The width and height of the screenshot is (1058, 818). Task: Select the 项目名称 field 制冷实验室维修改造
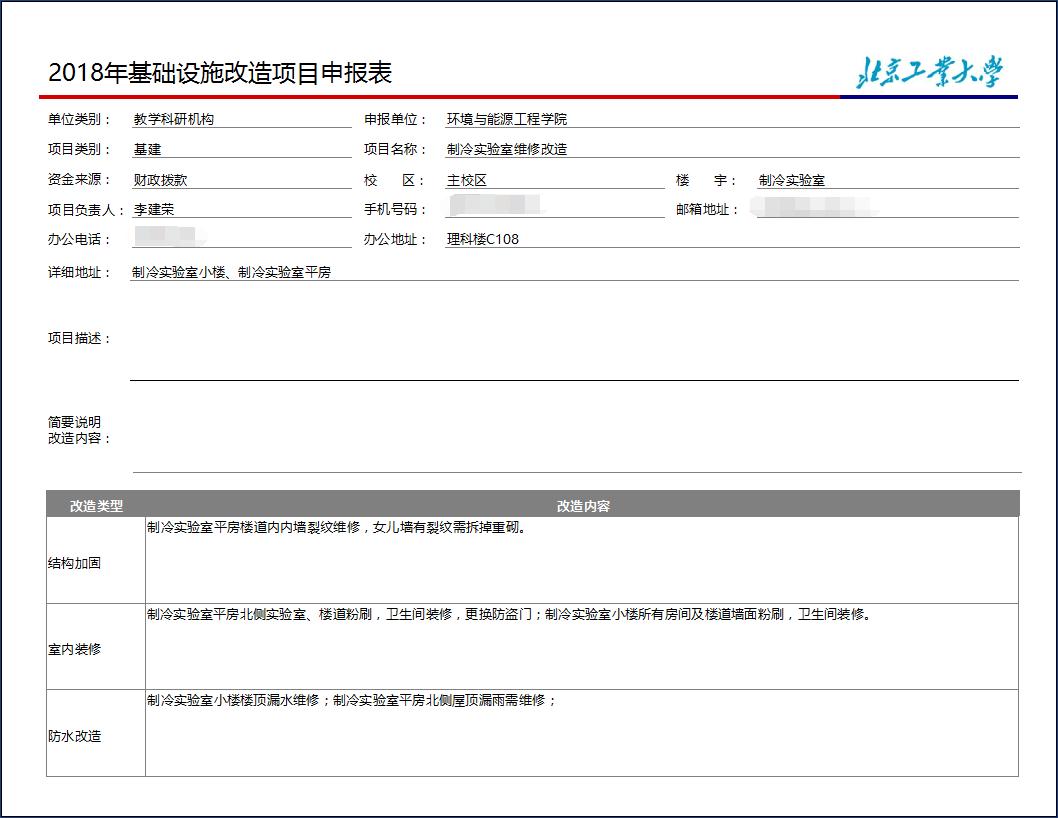(731, 149)
